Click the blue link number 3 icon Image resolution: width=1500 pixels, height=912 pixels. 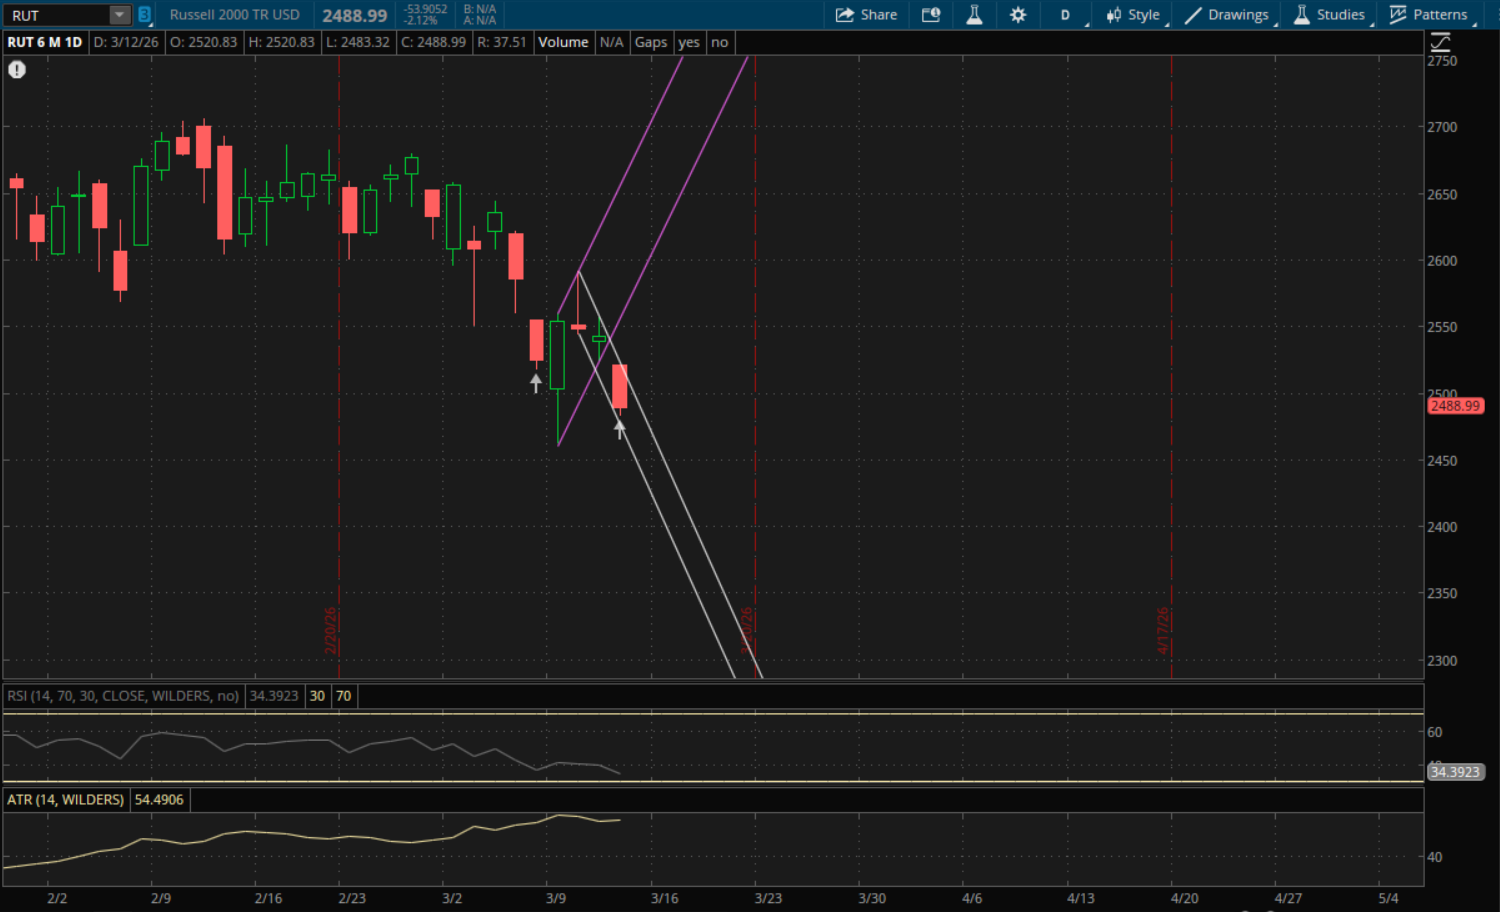pos(144,15)
